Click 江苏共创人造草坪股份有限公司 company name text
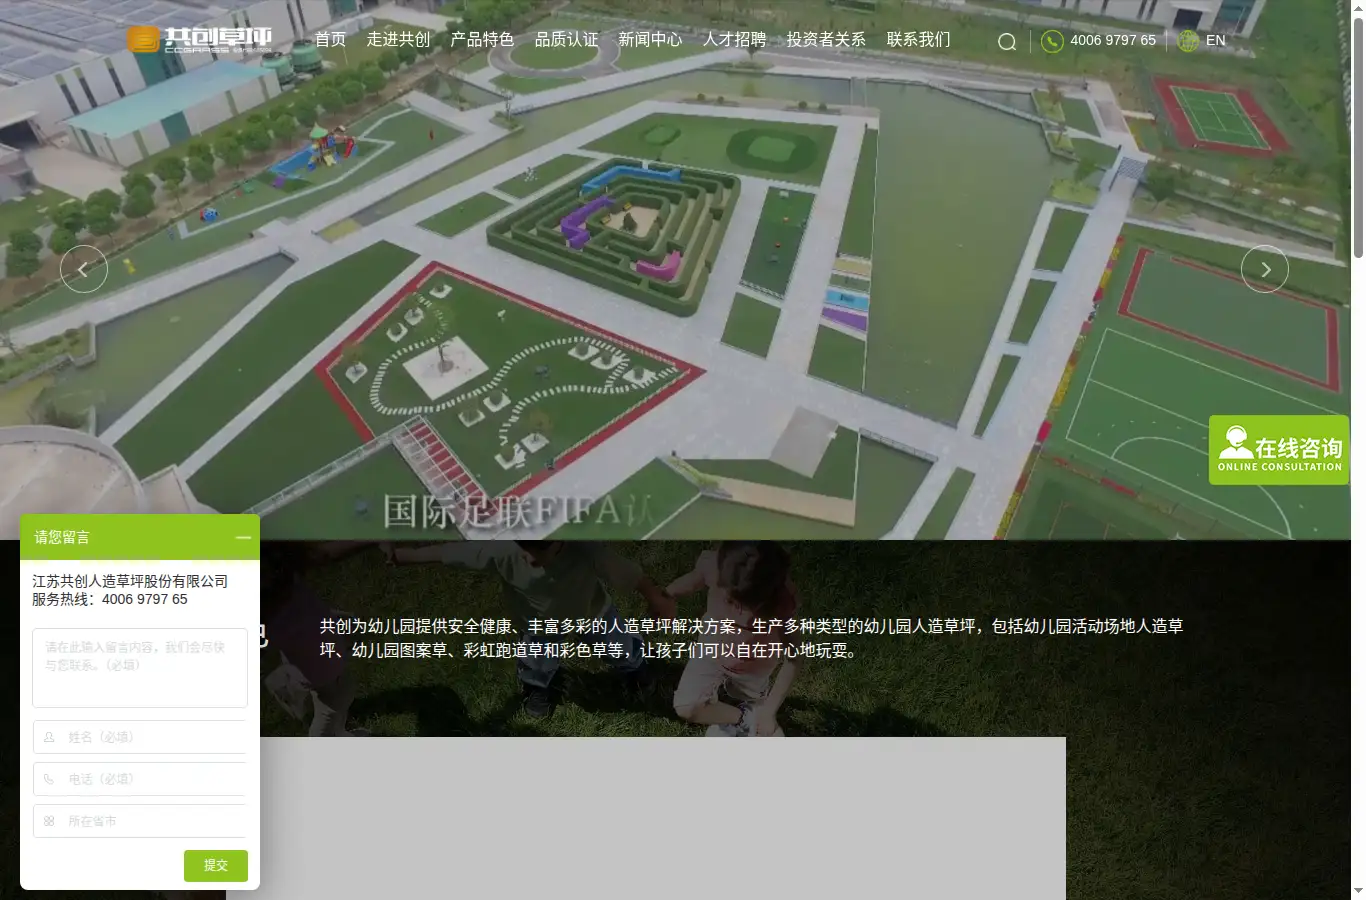The width and height of the screenshot is (1366, 900). click(x=130, y=581)
